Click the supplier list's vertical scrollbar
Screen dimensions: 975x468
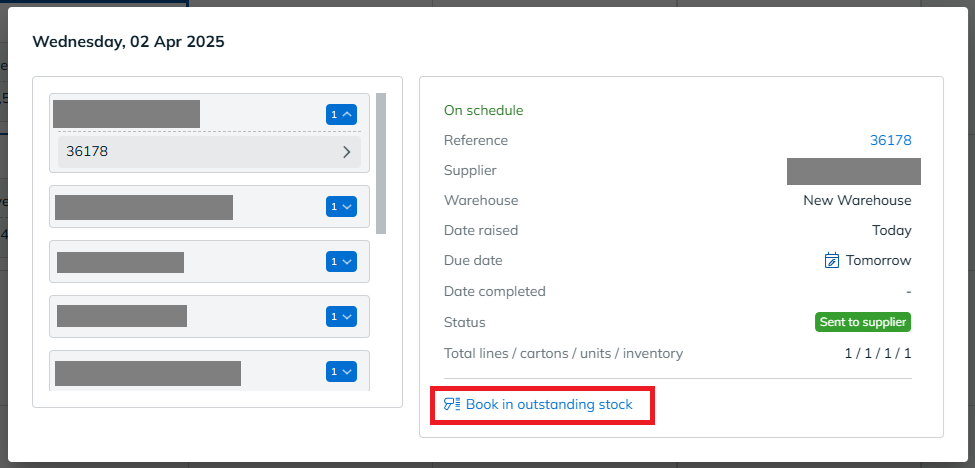point(381,163)
